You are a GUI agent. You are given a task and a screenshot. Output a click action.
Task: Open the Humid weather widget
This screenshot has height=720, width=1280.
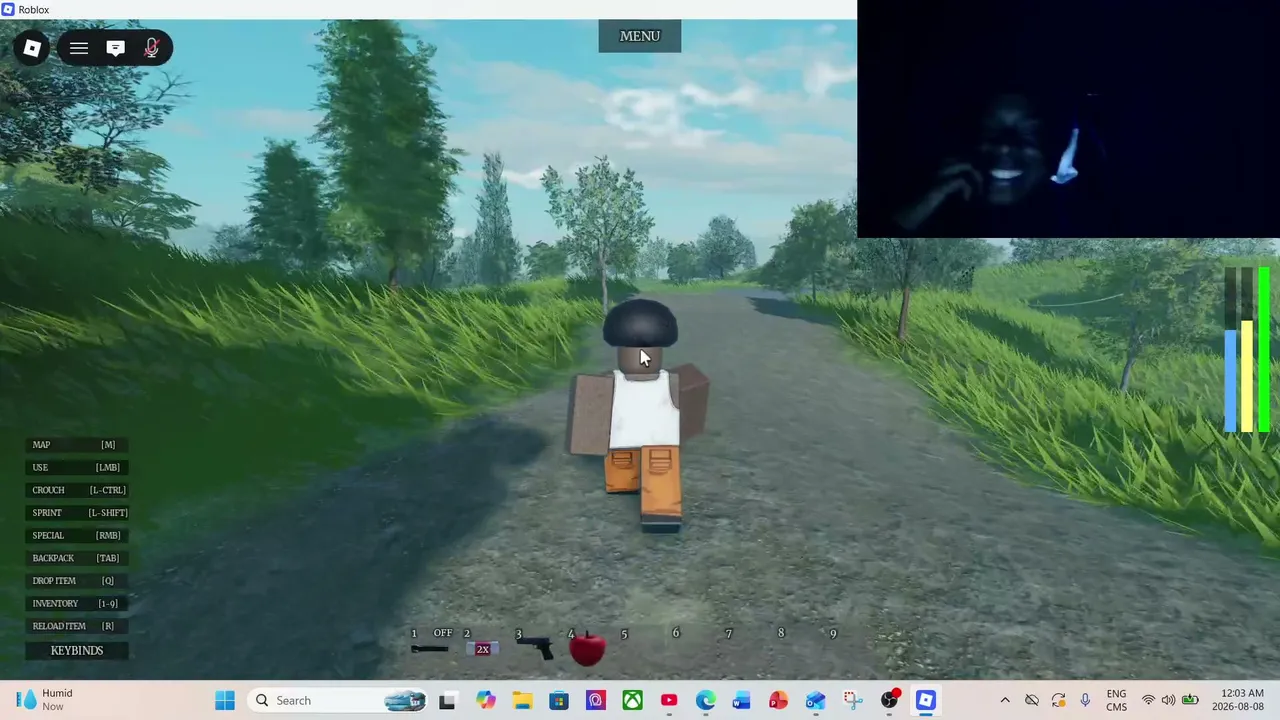click(45, 700)
